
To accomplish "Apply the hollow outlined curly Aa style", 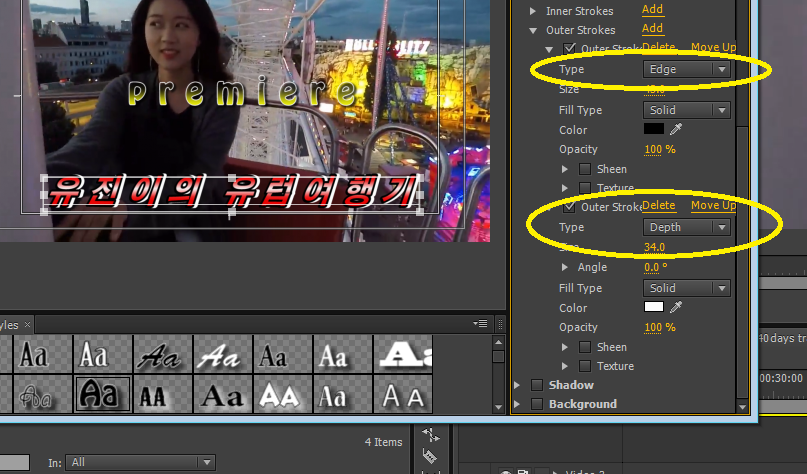I will coord(42,394).
